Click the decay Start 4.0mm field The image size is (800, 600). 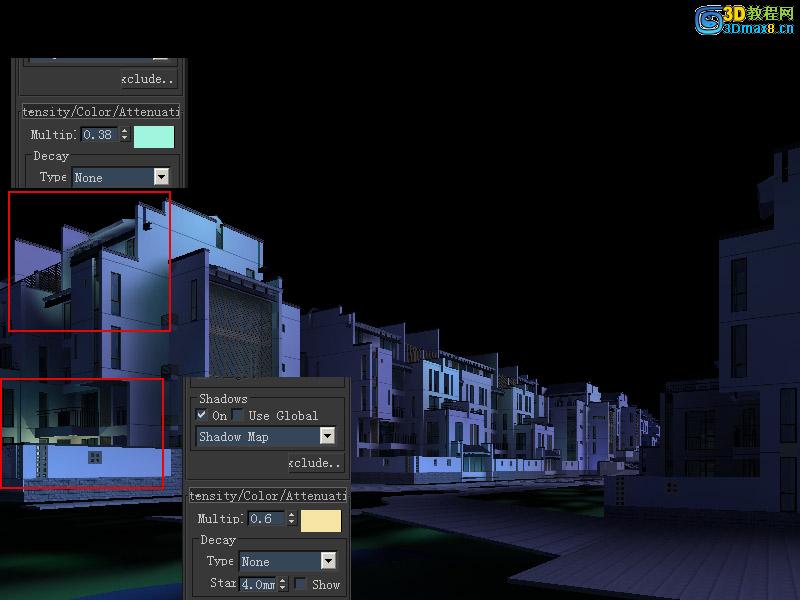258,584
